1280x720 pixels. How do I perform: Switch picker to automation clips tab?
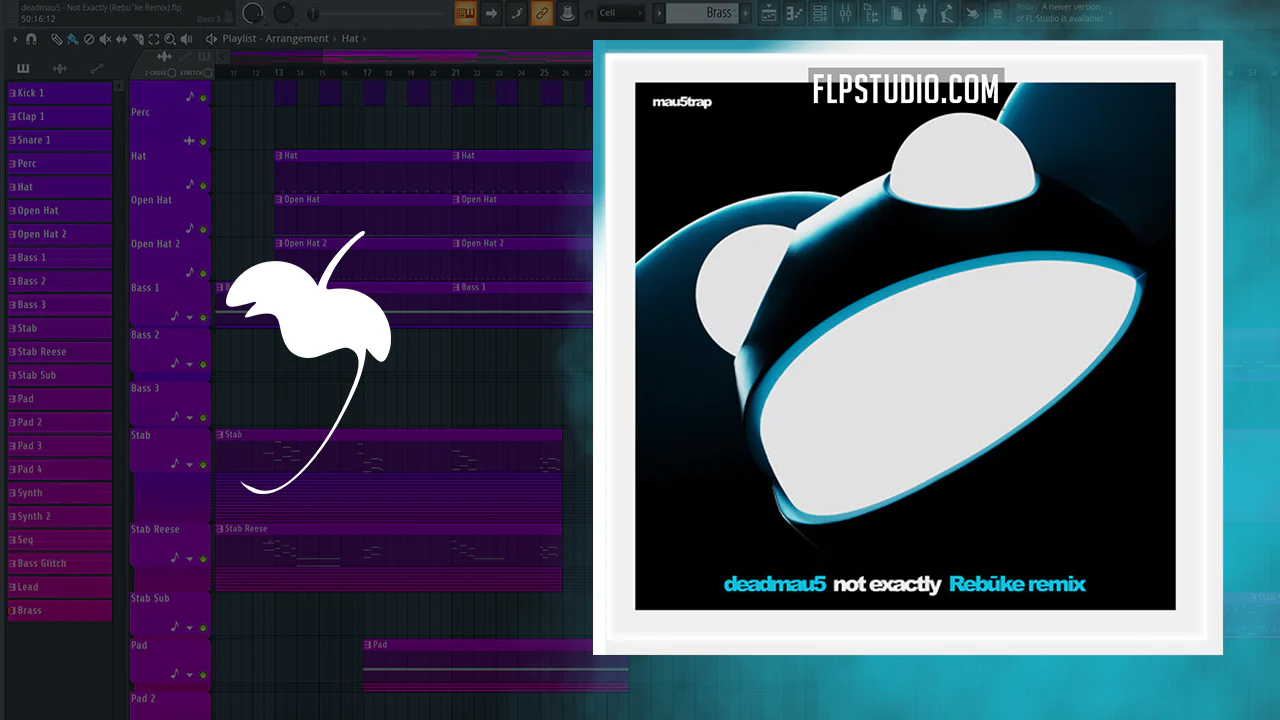coord(96,69)
